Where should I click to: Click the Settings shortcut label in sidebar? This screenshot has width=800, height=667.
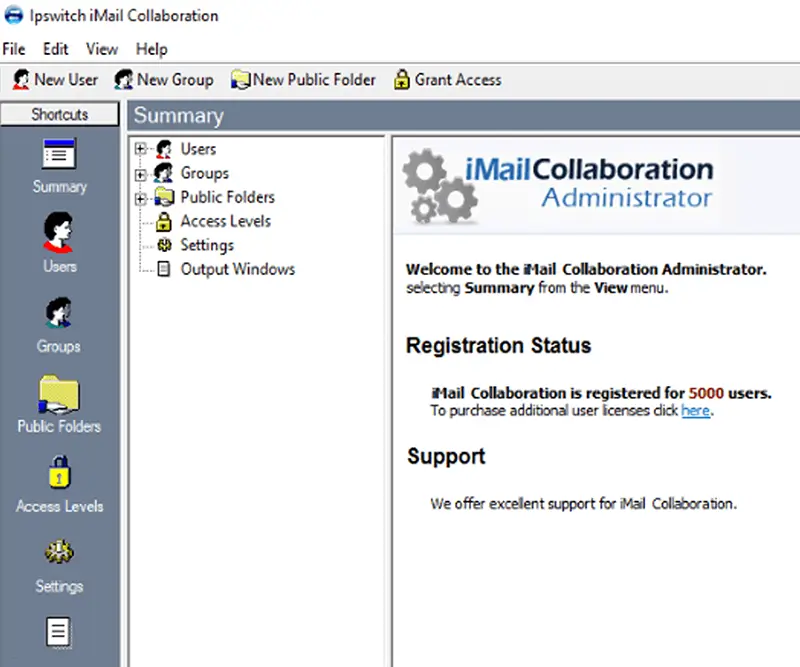(59, 587)
